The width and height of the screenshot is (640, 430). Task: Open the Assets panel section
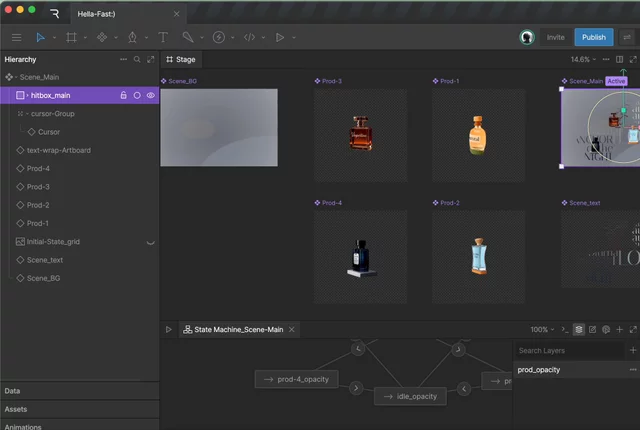pyautogui.click(x=80, y=409)
